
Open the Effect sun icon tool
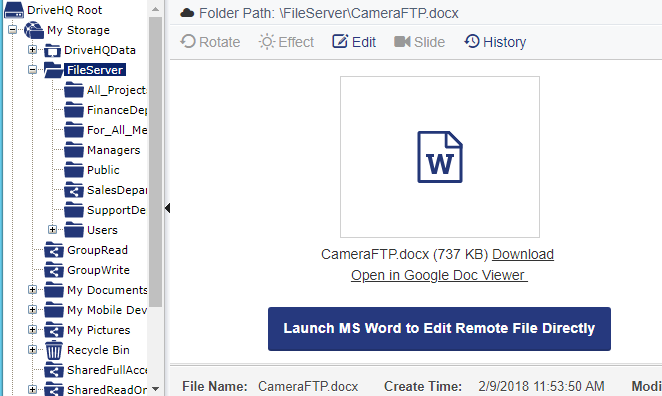(x=266, y=42)
